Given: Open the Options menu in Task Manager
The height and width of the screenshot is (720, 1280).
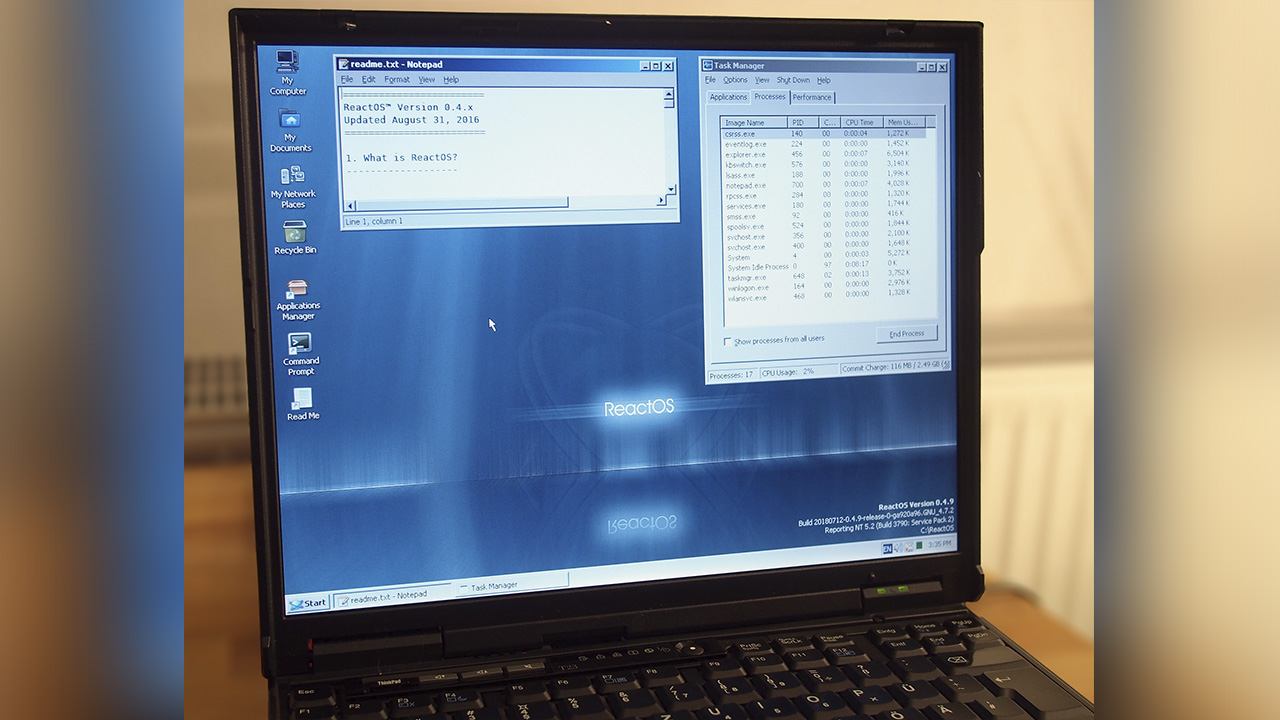Looking at the screenshot, I should [x=735, y=80].
